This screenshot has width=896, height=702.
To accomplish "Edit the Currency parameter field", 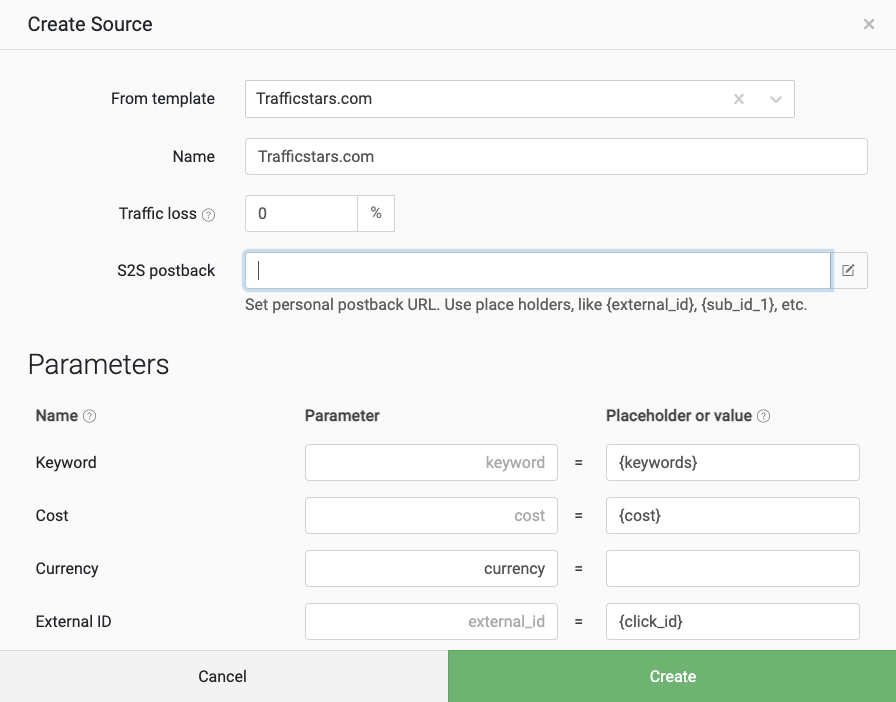I will click(431, 569).
